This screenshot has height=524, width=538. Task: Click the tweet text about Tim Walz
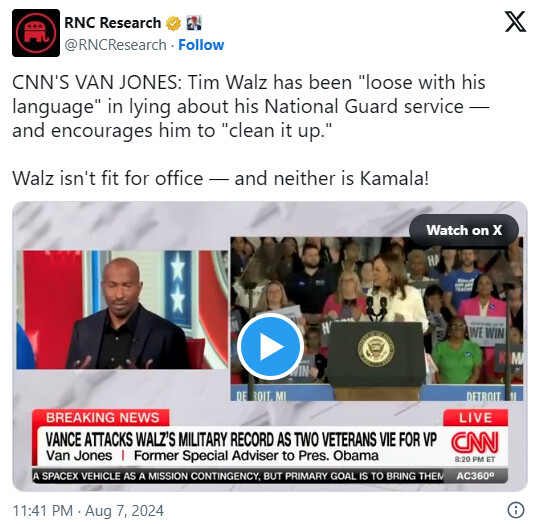(x=250, y=106)
